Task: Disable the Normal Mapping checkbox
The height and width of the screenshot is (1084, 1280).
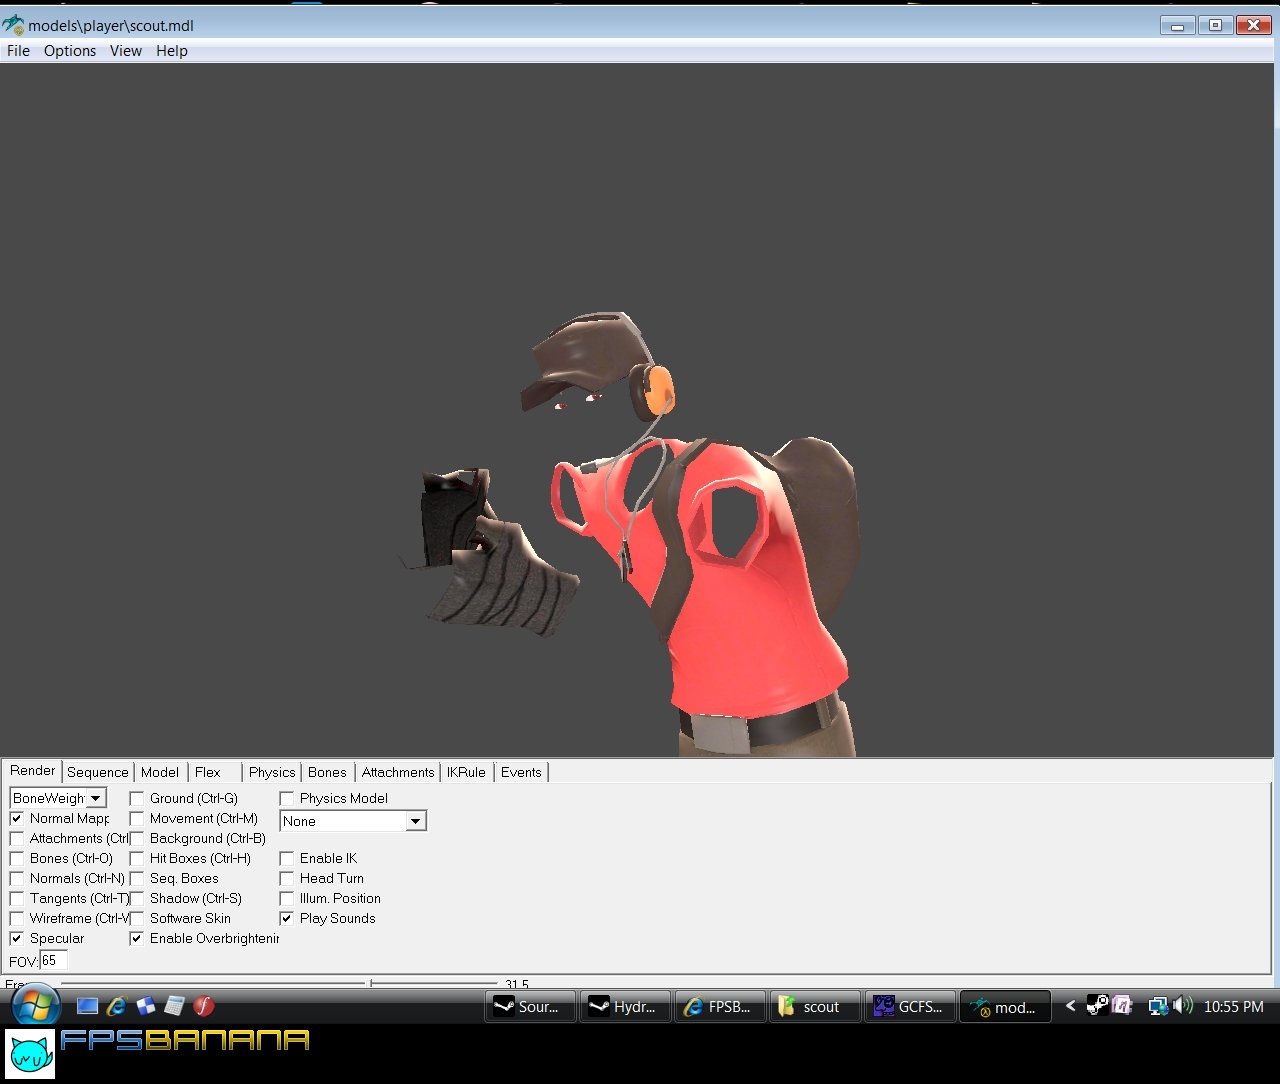Action: tap(17, 818)
